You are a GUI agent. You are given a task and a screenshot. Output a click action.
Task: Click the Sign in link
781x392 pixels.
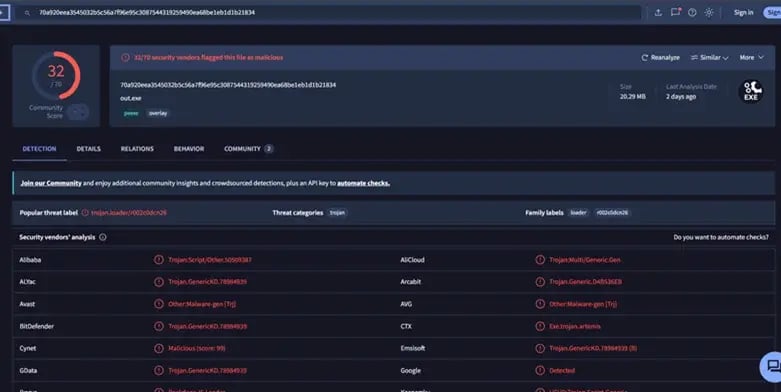[x=743, y=12]
